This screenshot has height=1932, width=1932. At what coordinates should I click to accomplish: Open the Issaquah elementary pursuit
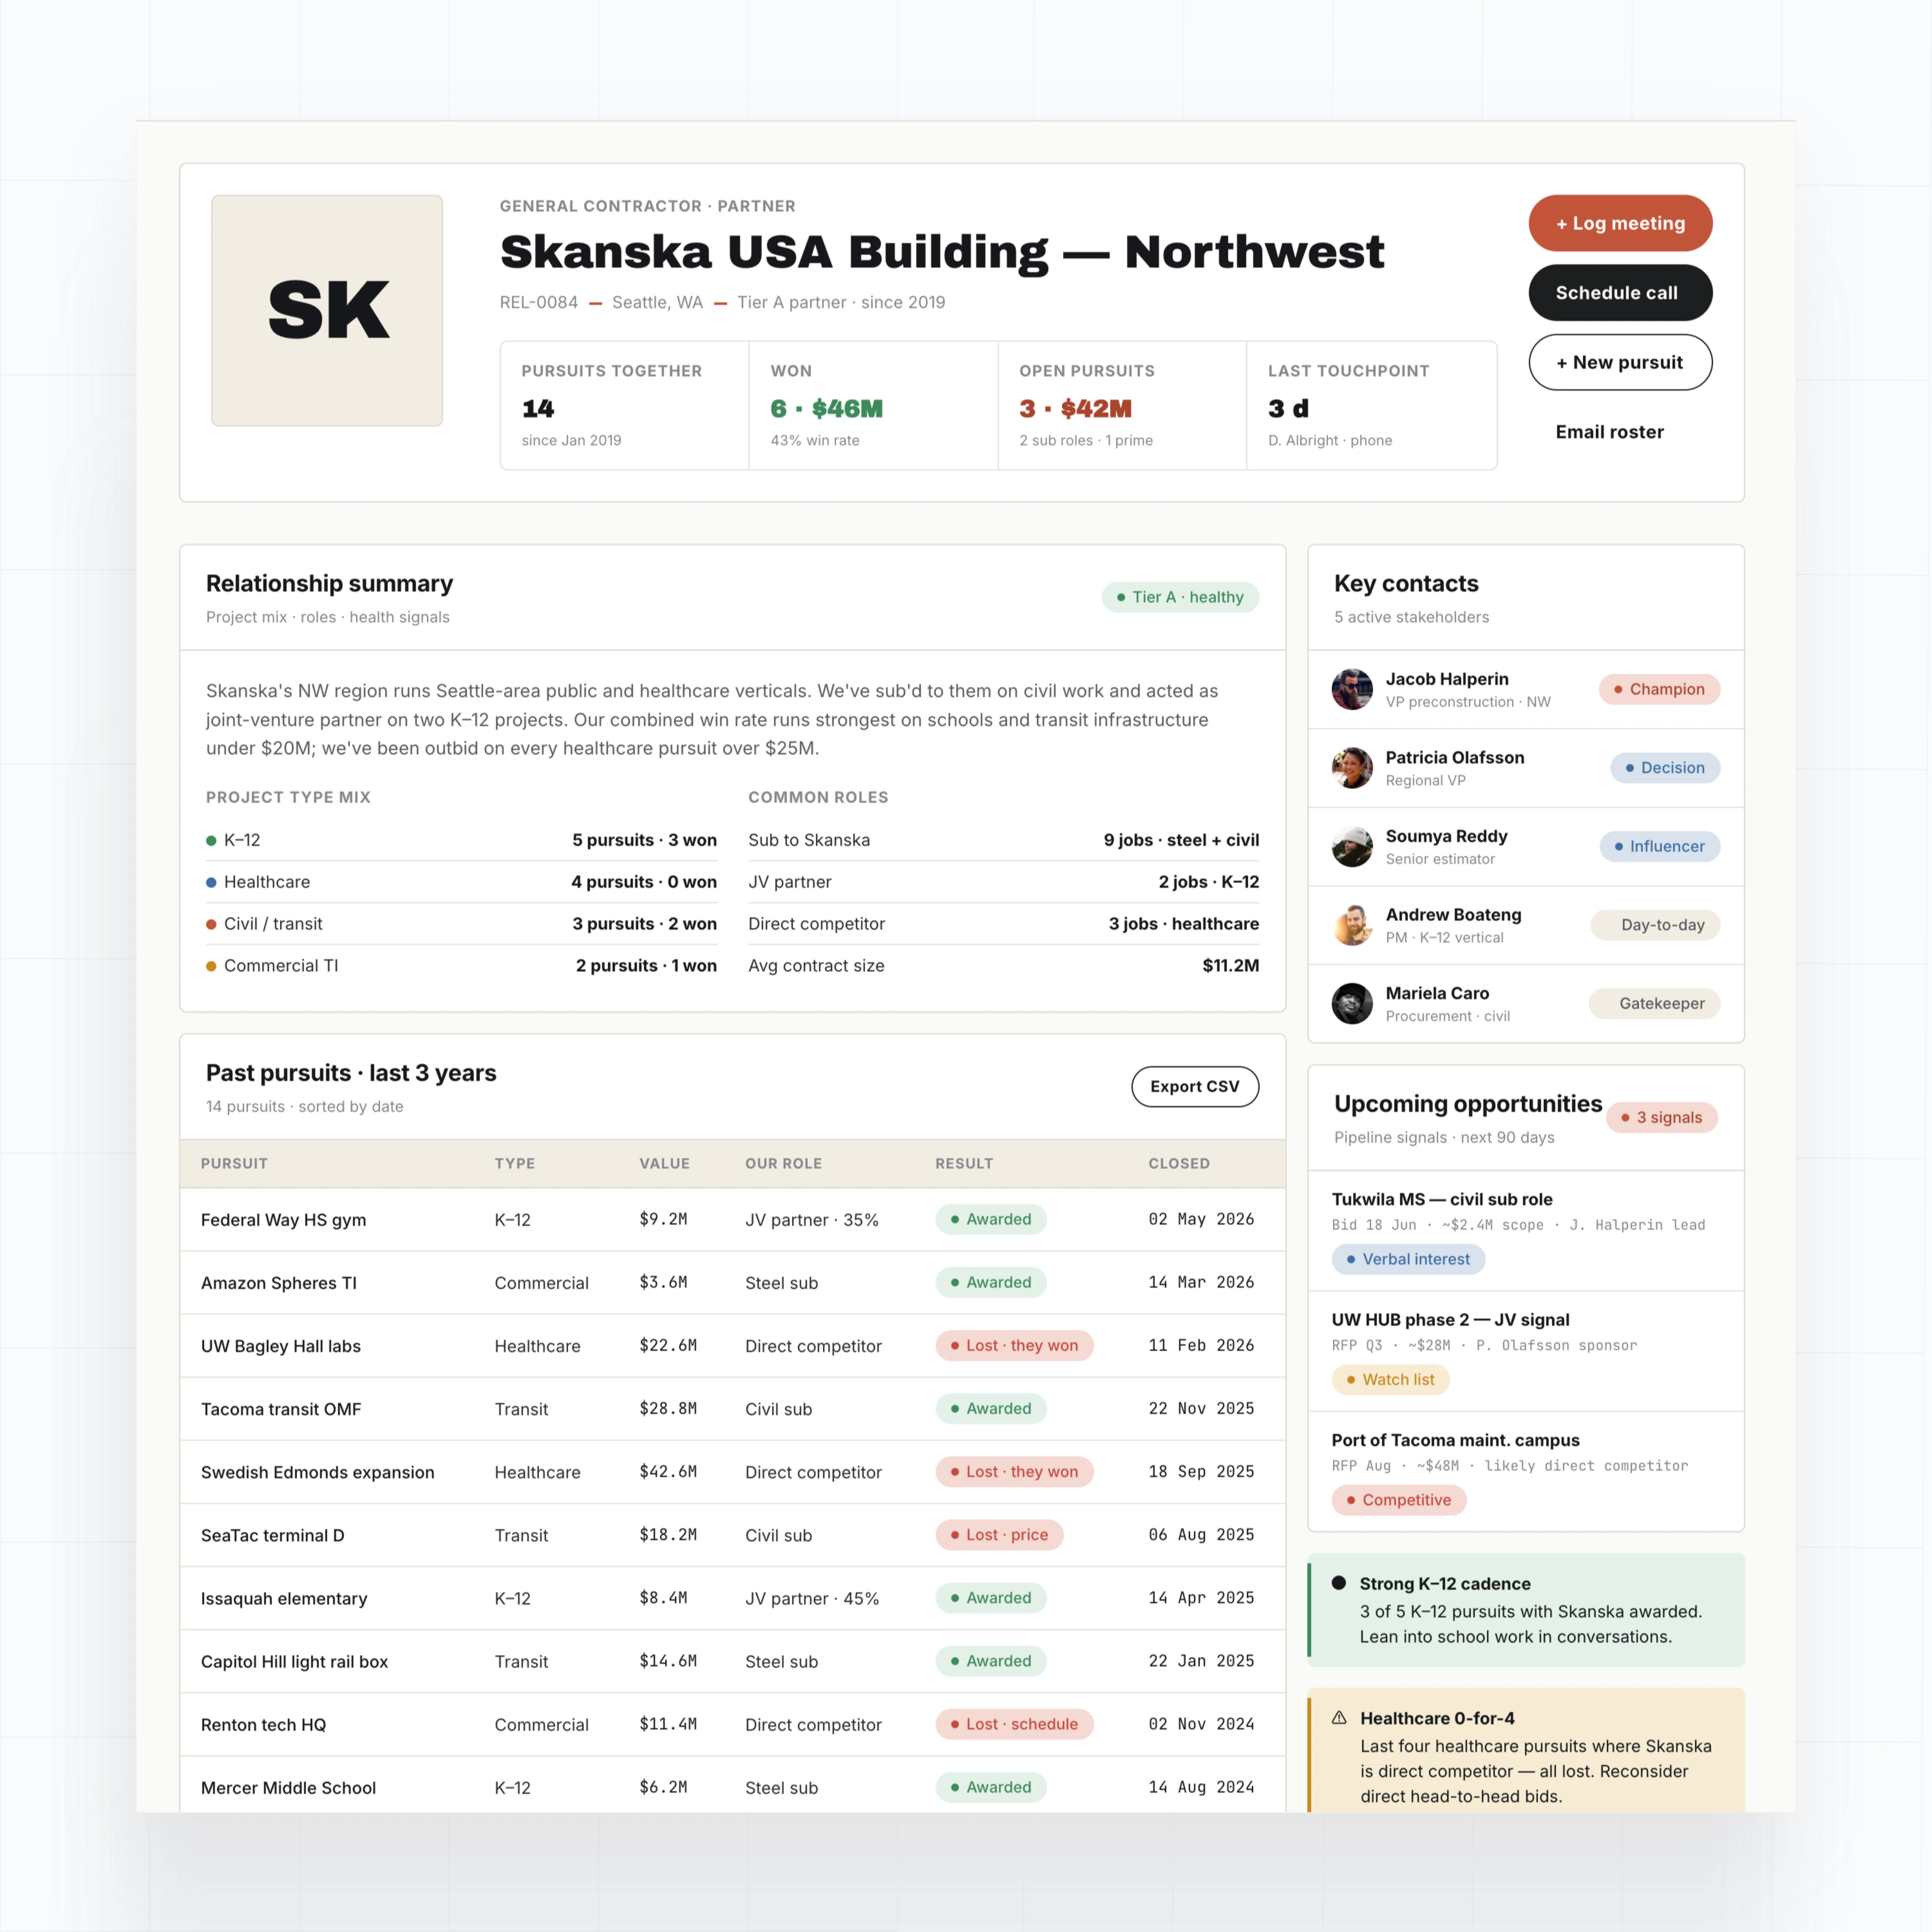coord(733,1598)
